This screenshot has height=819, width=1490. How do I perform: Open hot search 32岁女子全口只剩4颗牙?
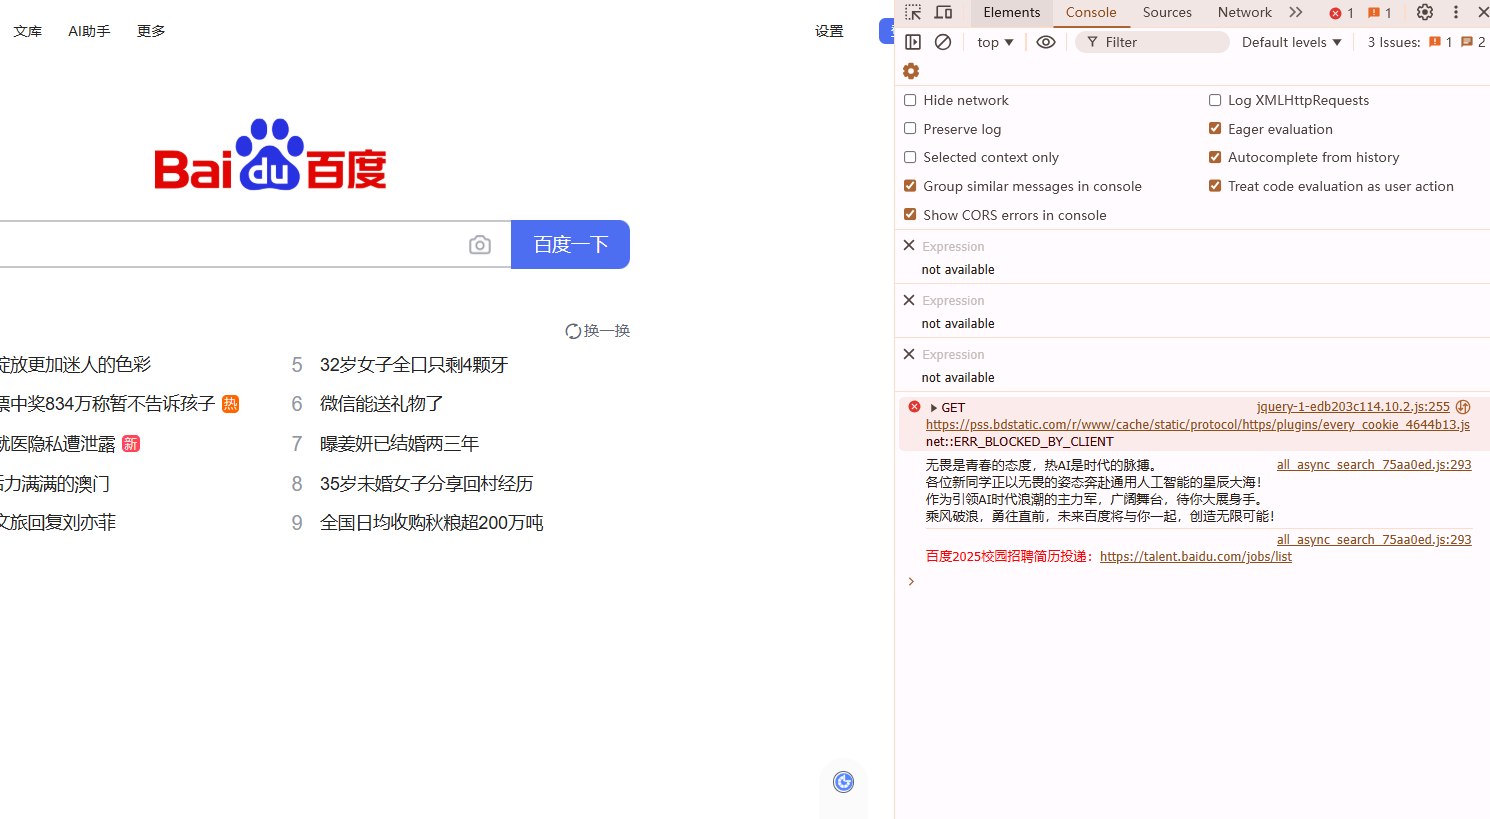click(x=414, y=365)
